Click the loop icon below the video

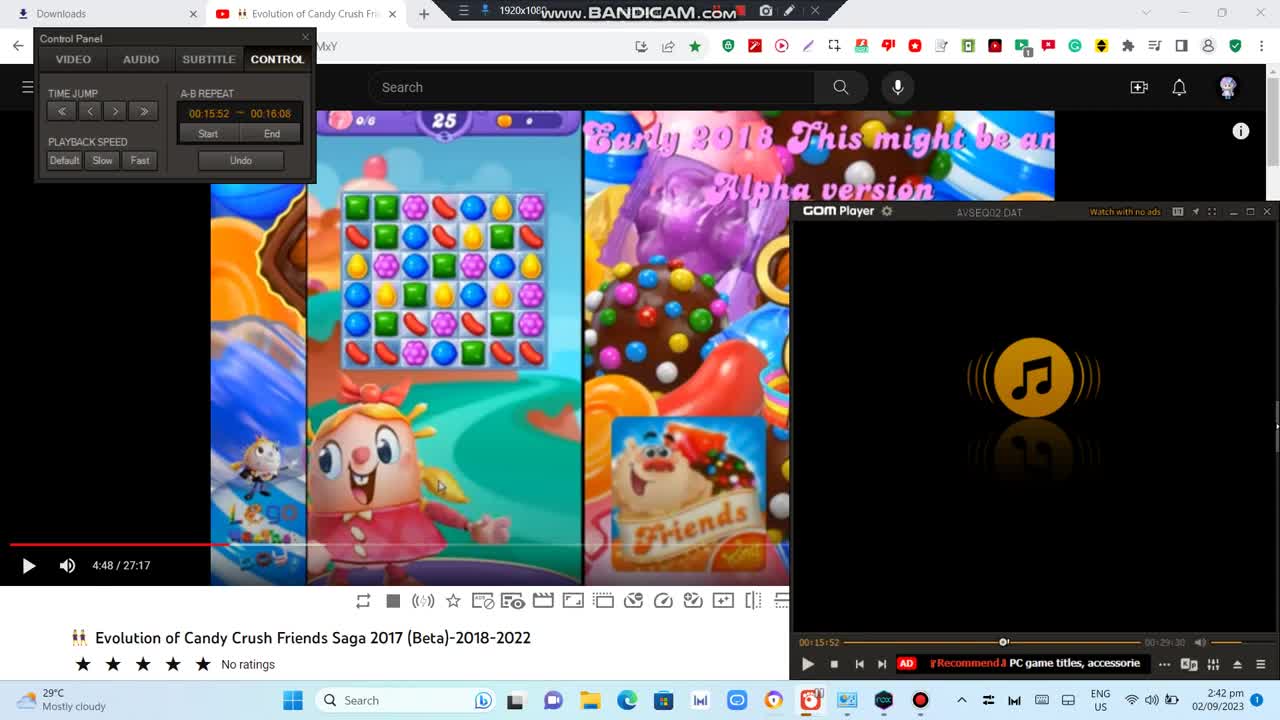[x=363, y=601]
